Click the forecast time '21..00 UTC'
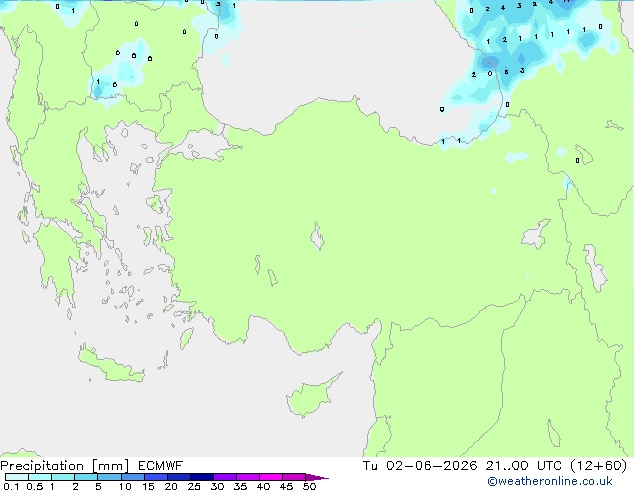 [x=524, y=466]
